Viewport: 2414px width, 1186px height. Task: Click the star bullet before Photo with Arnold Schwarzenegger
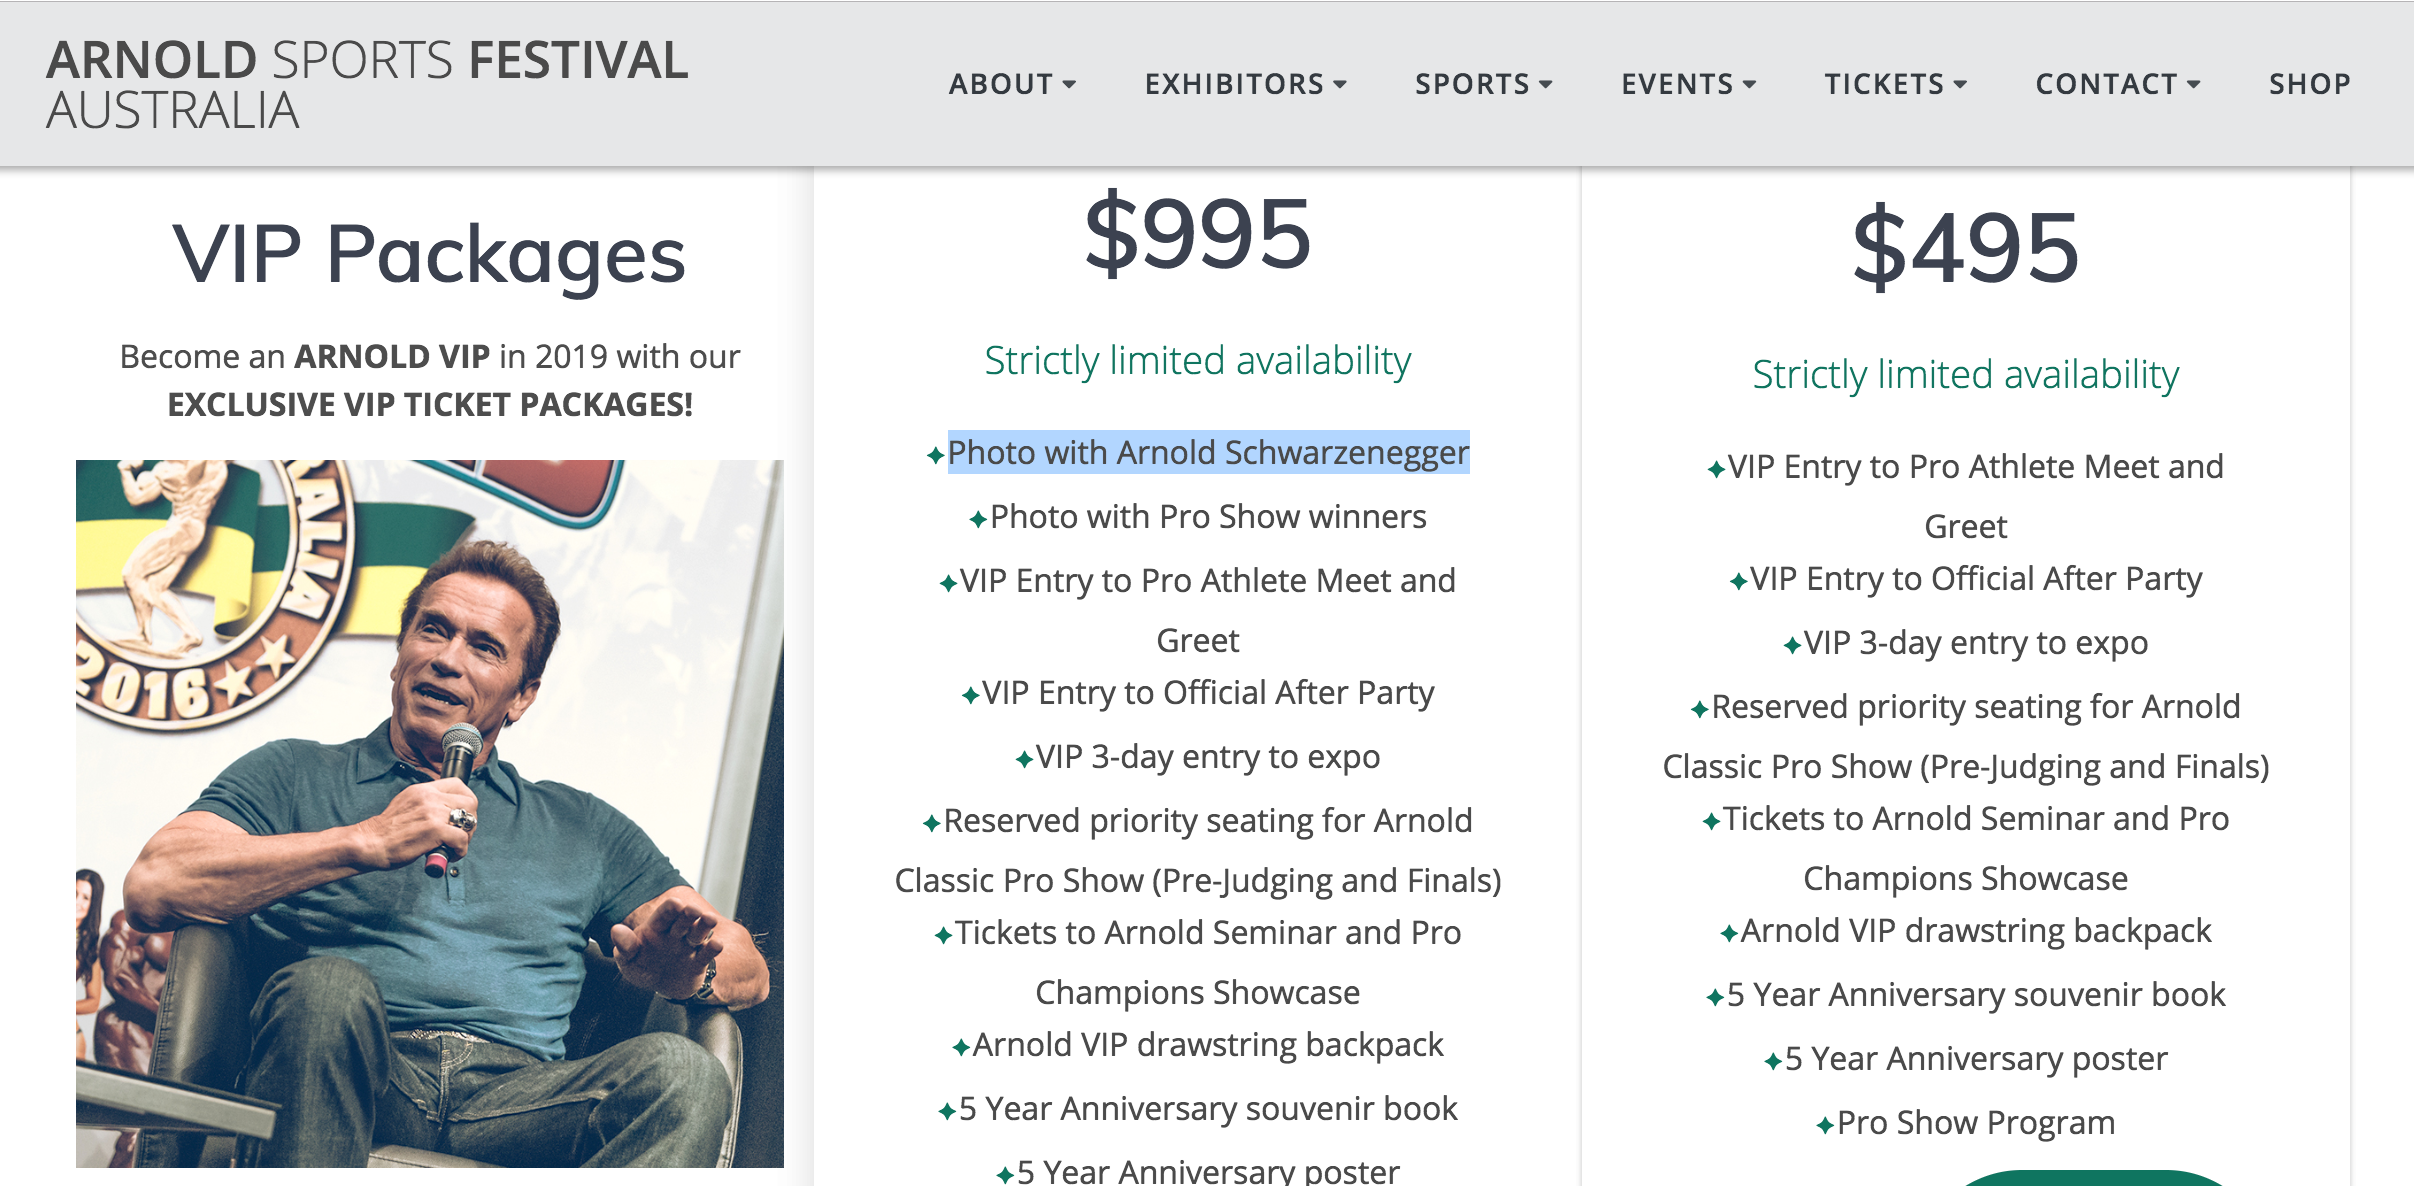(x=935, y=455)
